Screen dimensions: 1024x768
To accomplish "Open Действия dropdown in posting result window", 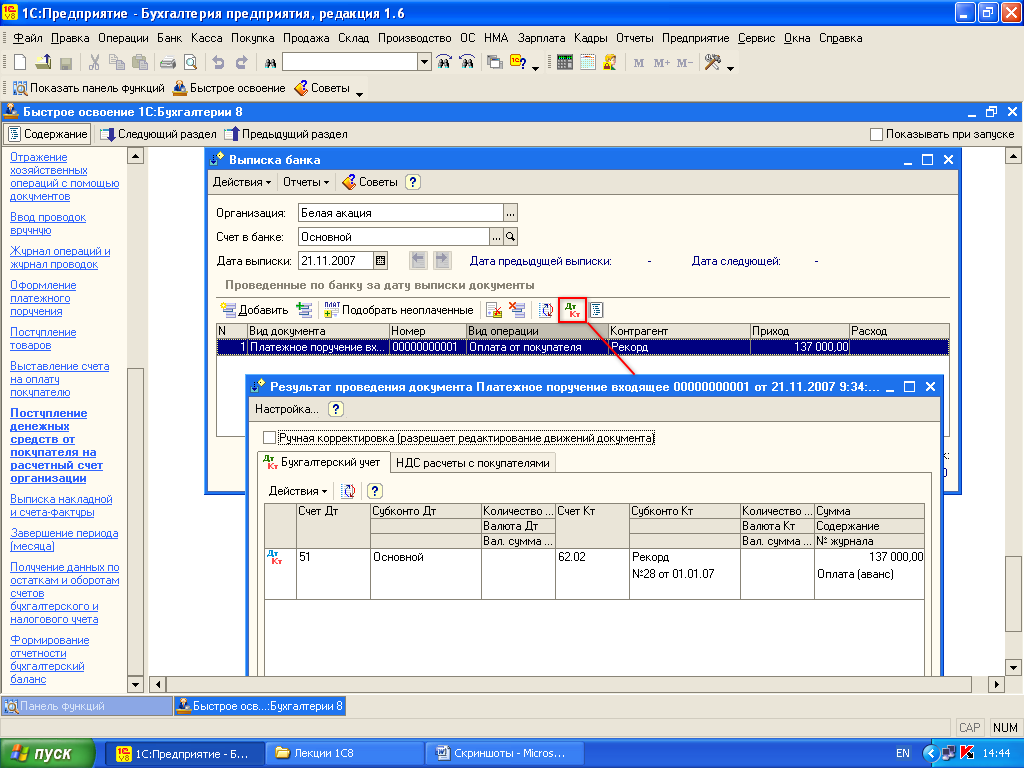I will tap(298, 491).
